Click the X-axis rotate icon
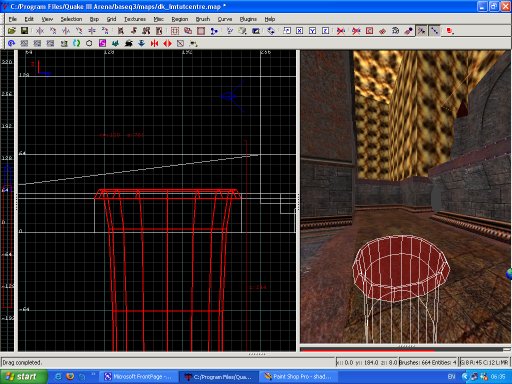Screen dimensions: 512x384 click(53, 31)
